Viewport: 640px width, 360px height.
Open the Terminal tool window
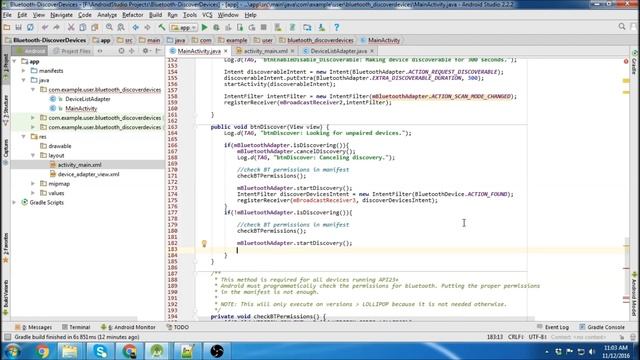tap(76, 327)
